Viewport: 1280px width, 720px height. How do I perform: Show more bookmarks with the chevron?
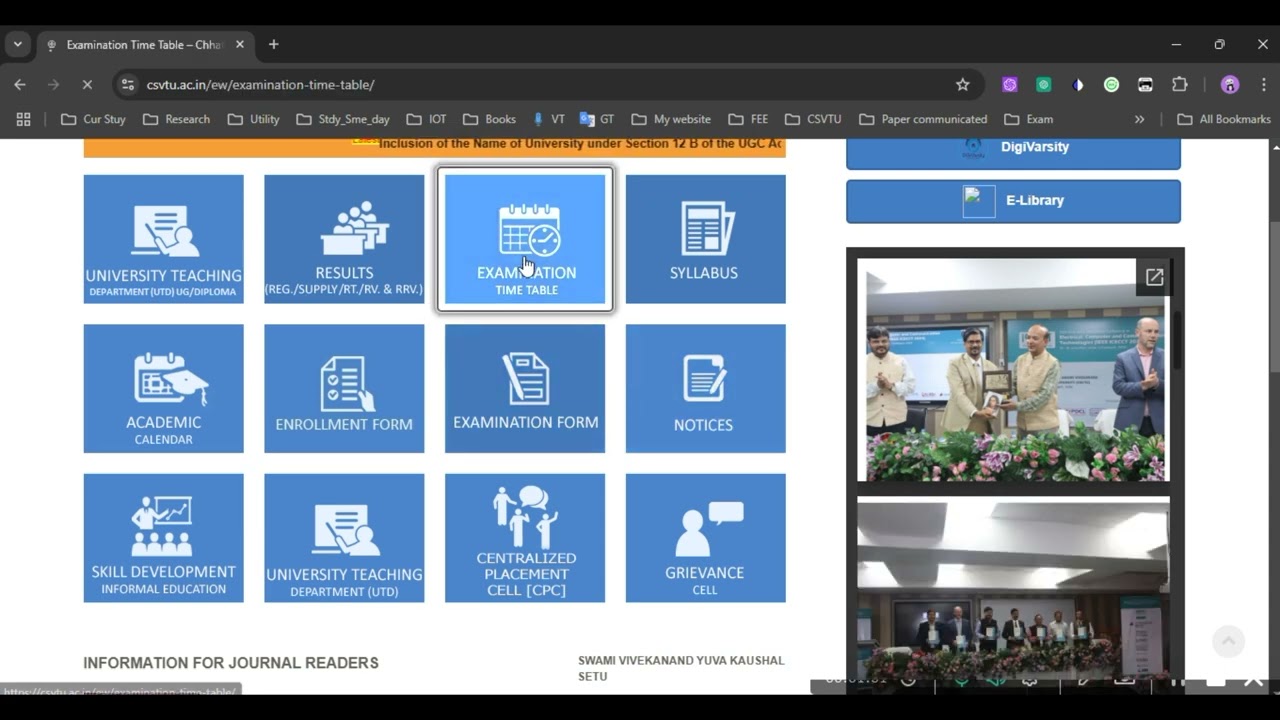[1139, 119]
